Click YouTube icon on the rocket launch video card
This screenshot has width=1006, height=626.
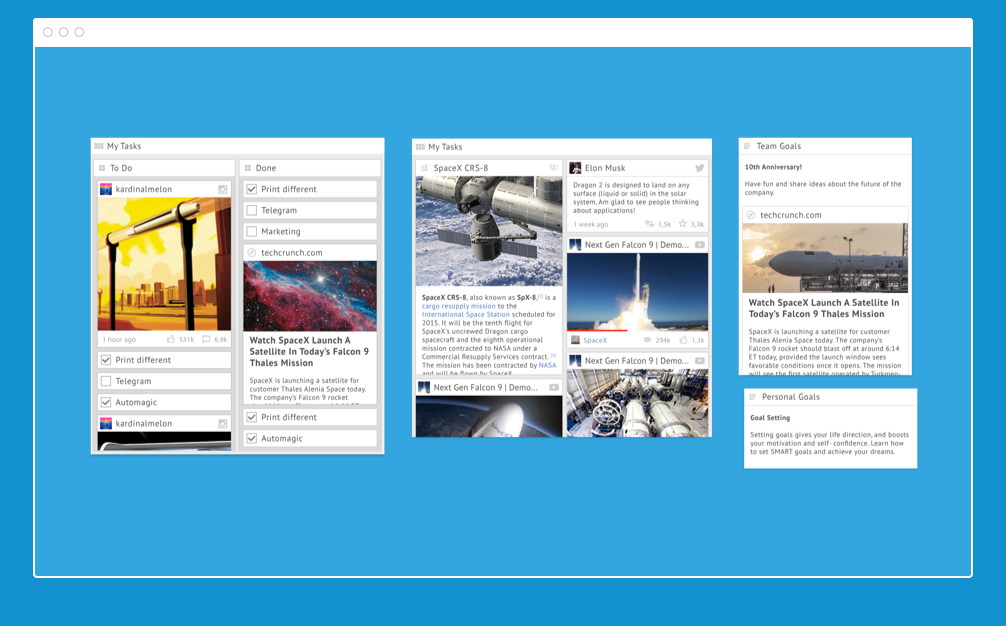(x=700, y=245)
